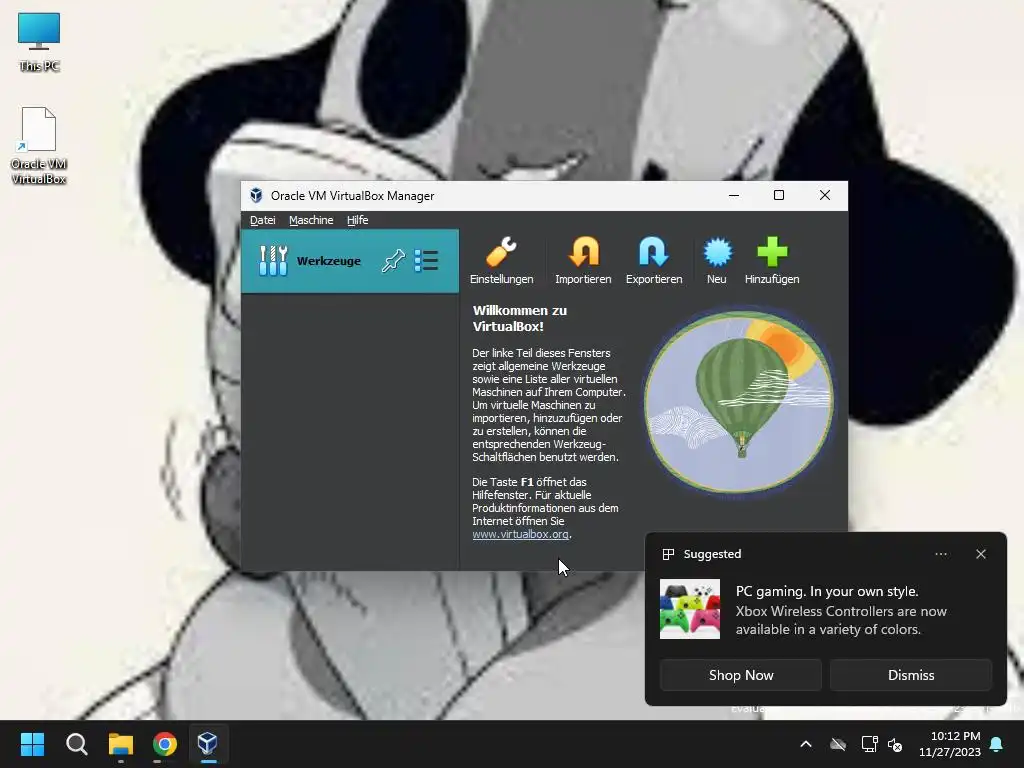The height and width of the screenshot is (768, 1024).
Task: Create new VM with Neu icon
Action: pyautogui.click(x=716, y=260)
